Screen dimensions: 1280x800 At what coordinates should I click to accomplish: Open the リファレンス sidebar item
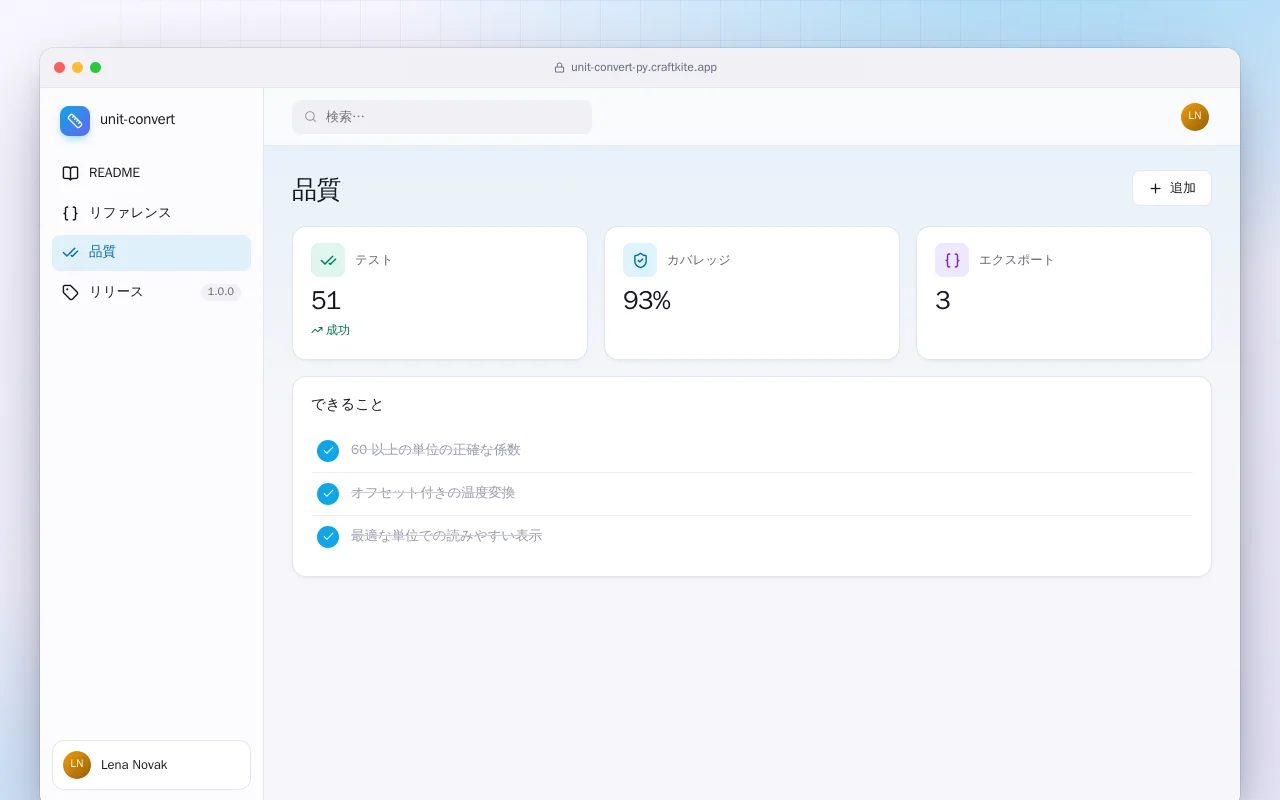(151, 213)
